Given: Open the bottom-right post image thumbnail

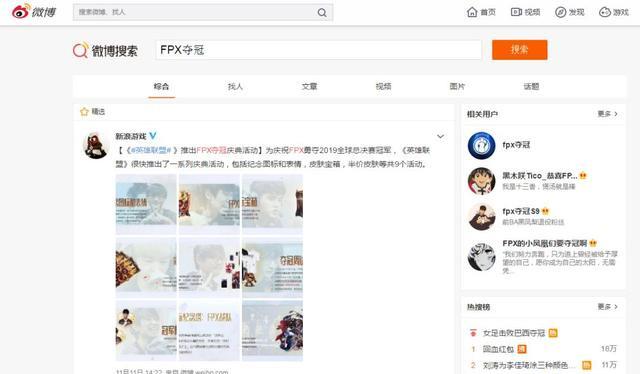Looking at the screenshot, I should point(272,330).
